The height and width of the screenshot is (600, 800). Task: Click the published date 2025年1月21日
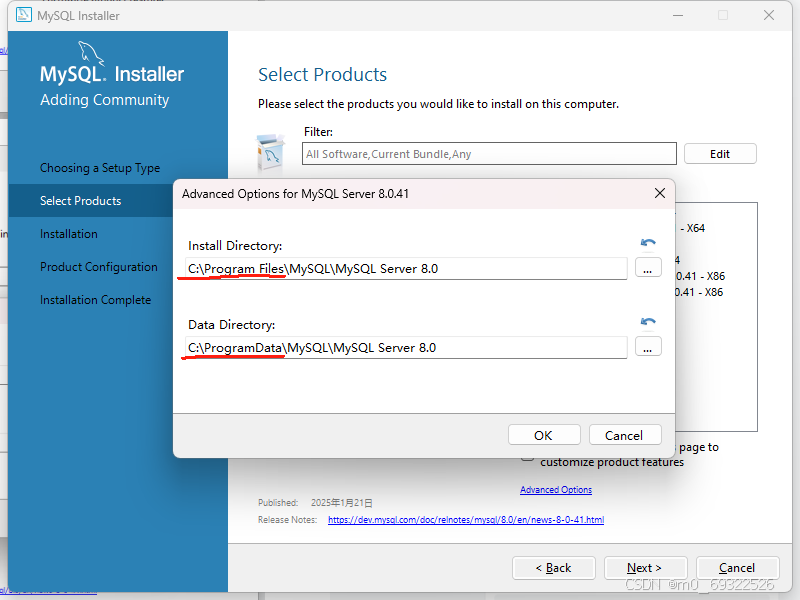pyautogui.click(x=341, y=503)
